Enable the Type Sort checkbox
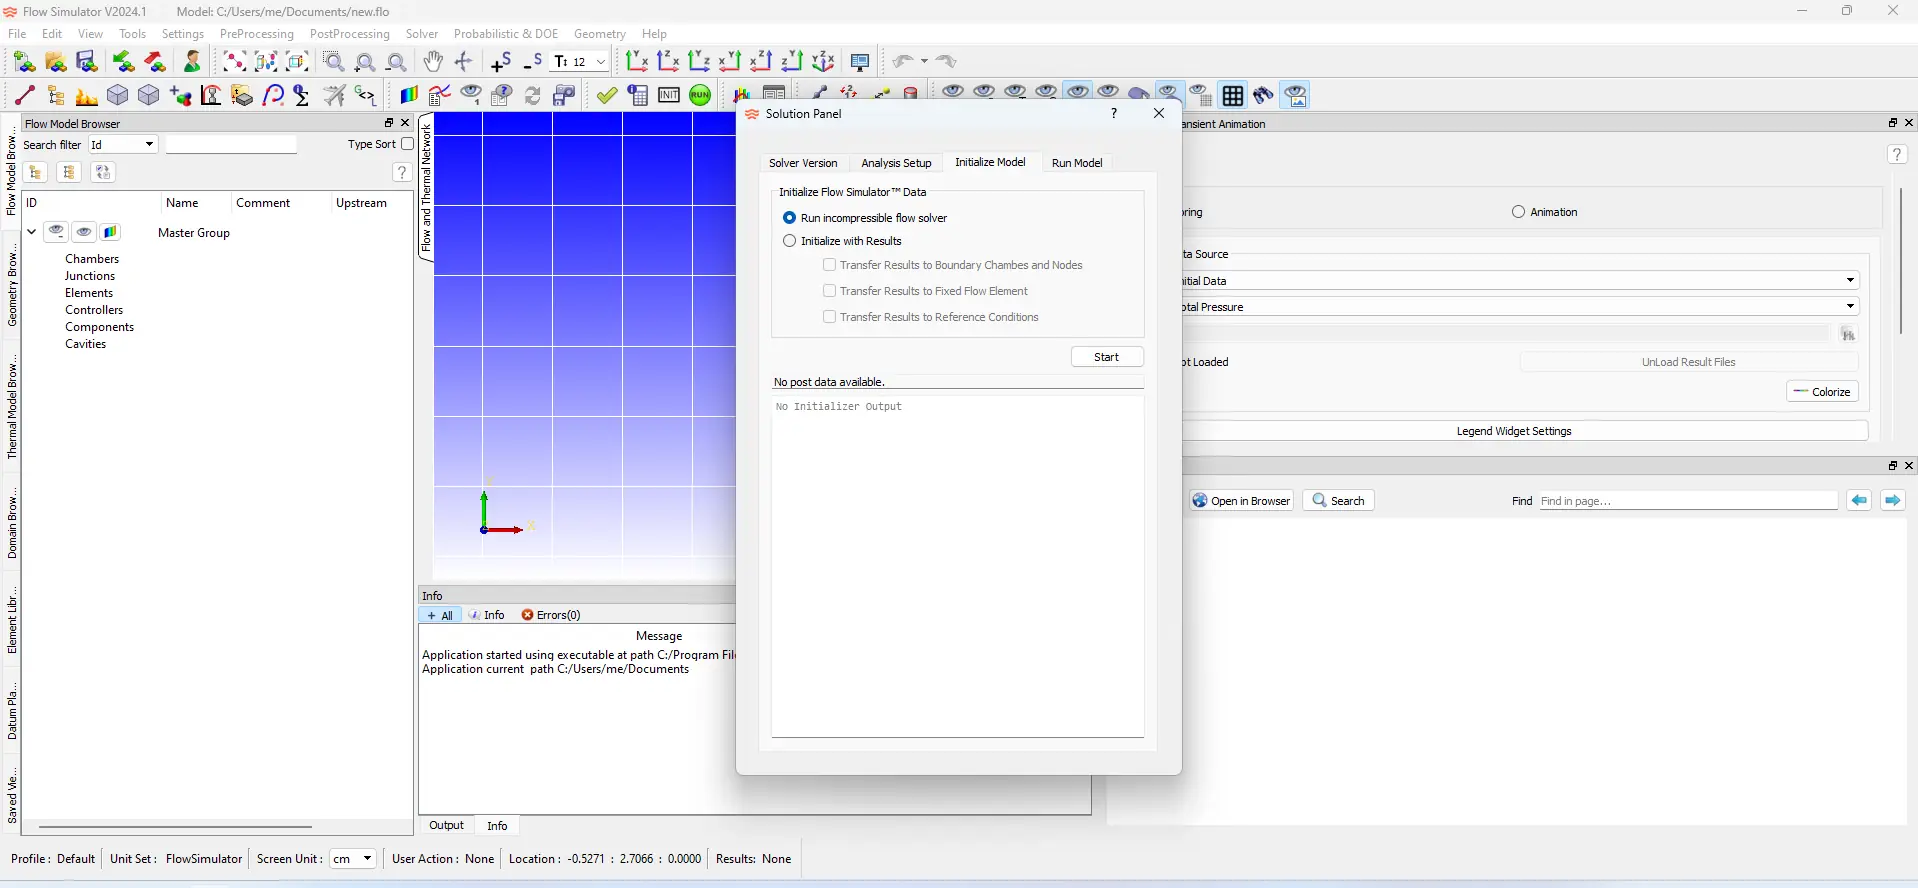The width and height of the screenshot is (1918, 888). [x=407, y=144]
